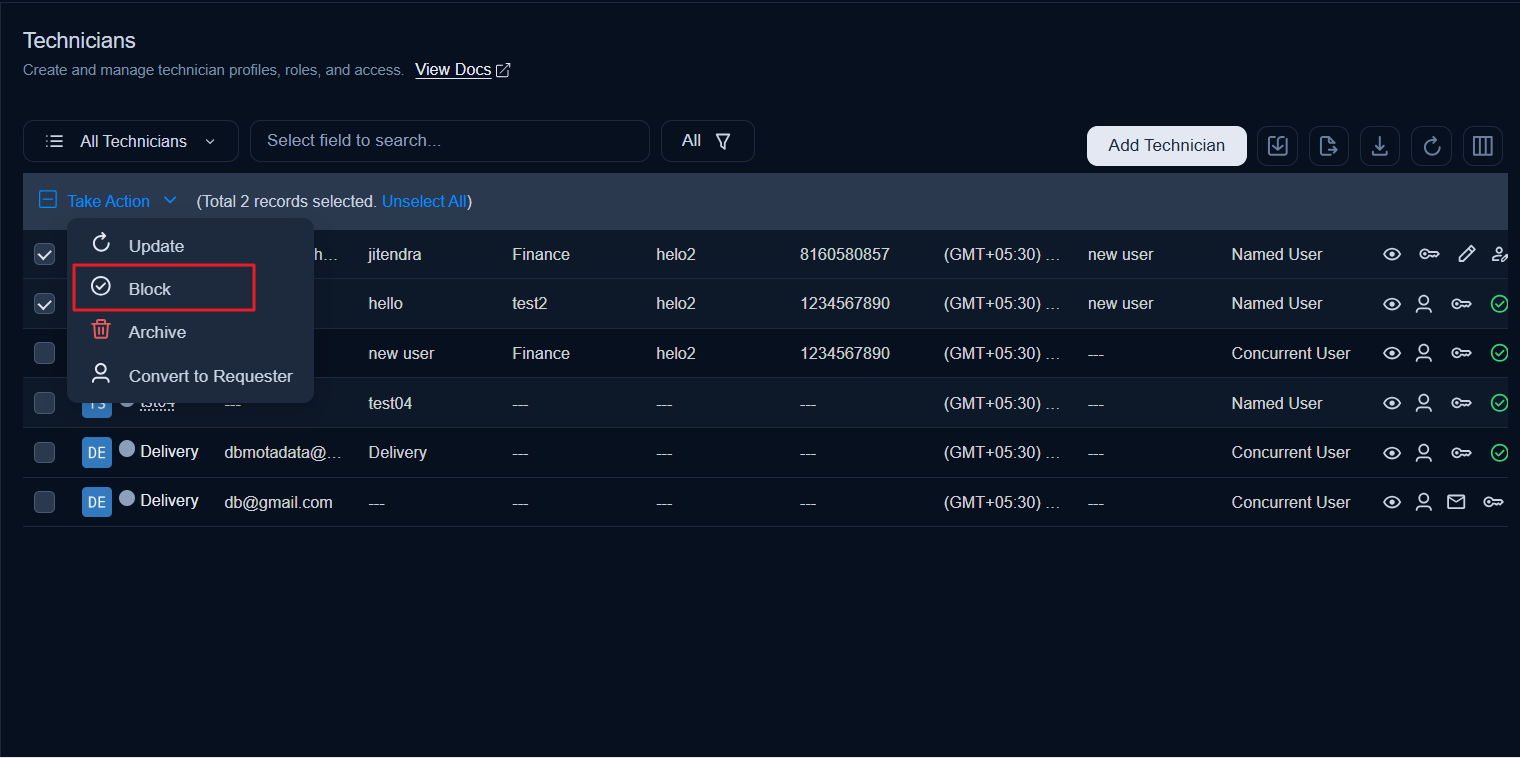Open the All Technicians dropdown
The height and width of the screenshot is (758, 1520).
point(131,141)
